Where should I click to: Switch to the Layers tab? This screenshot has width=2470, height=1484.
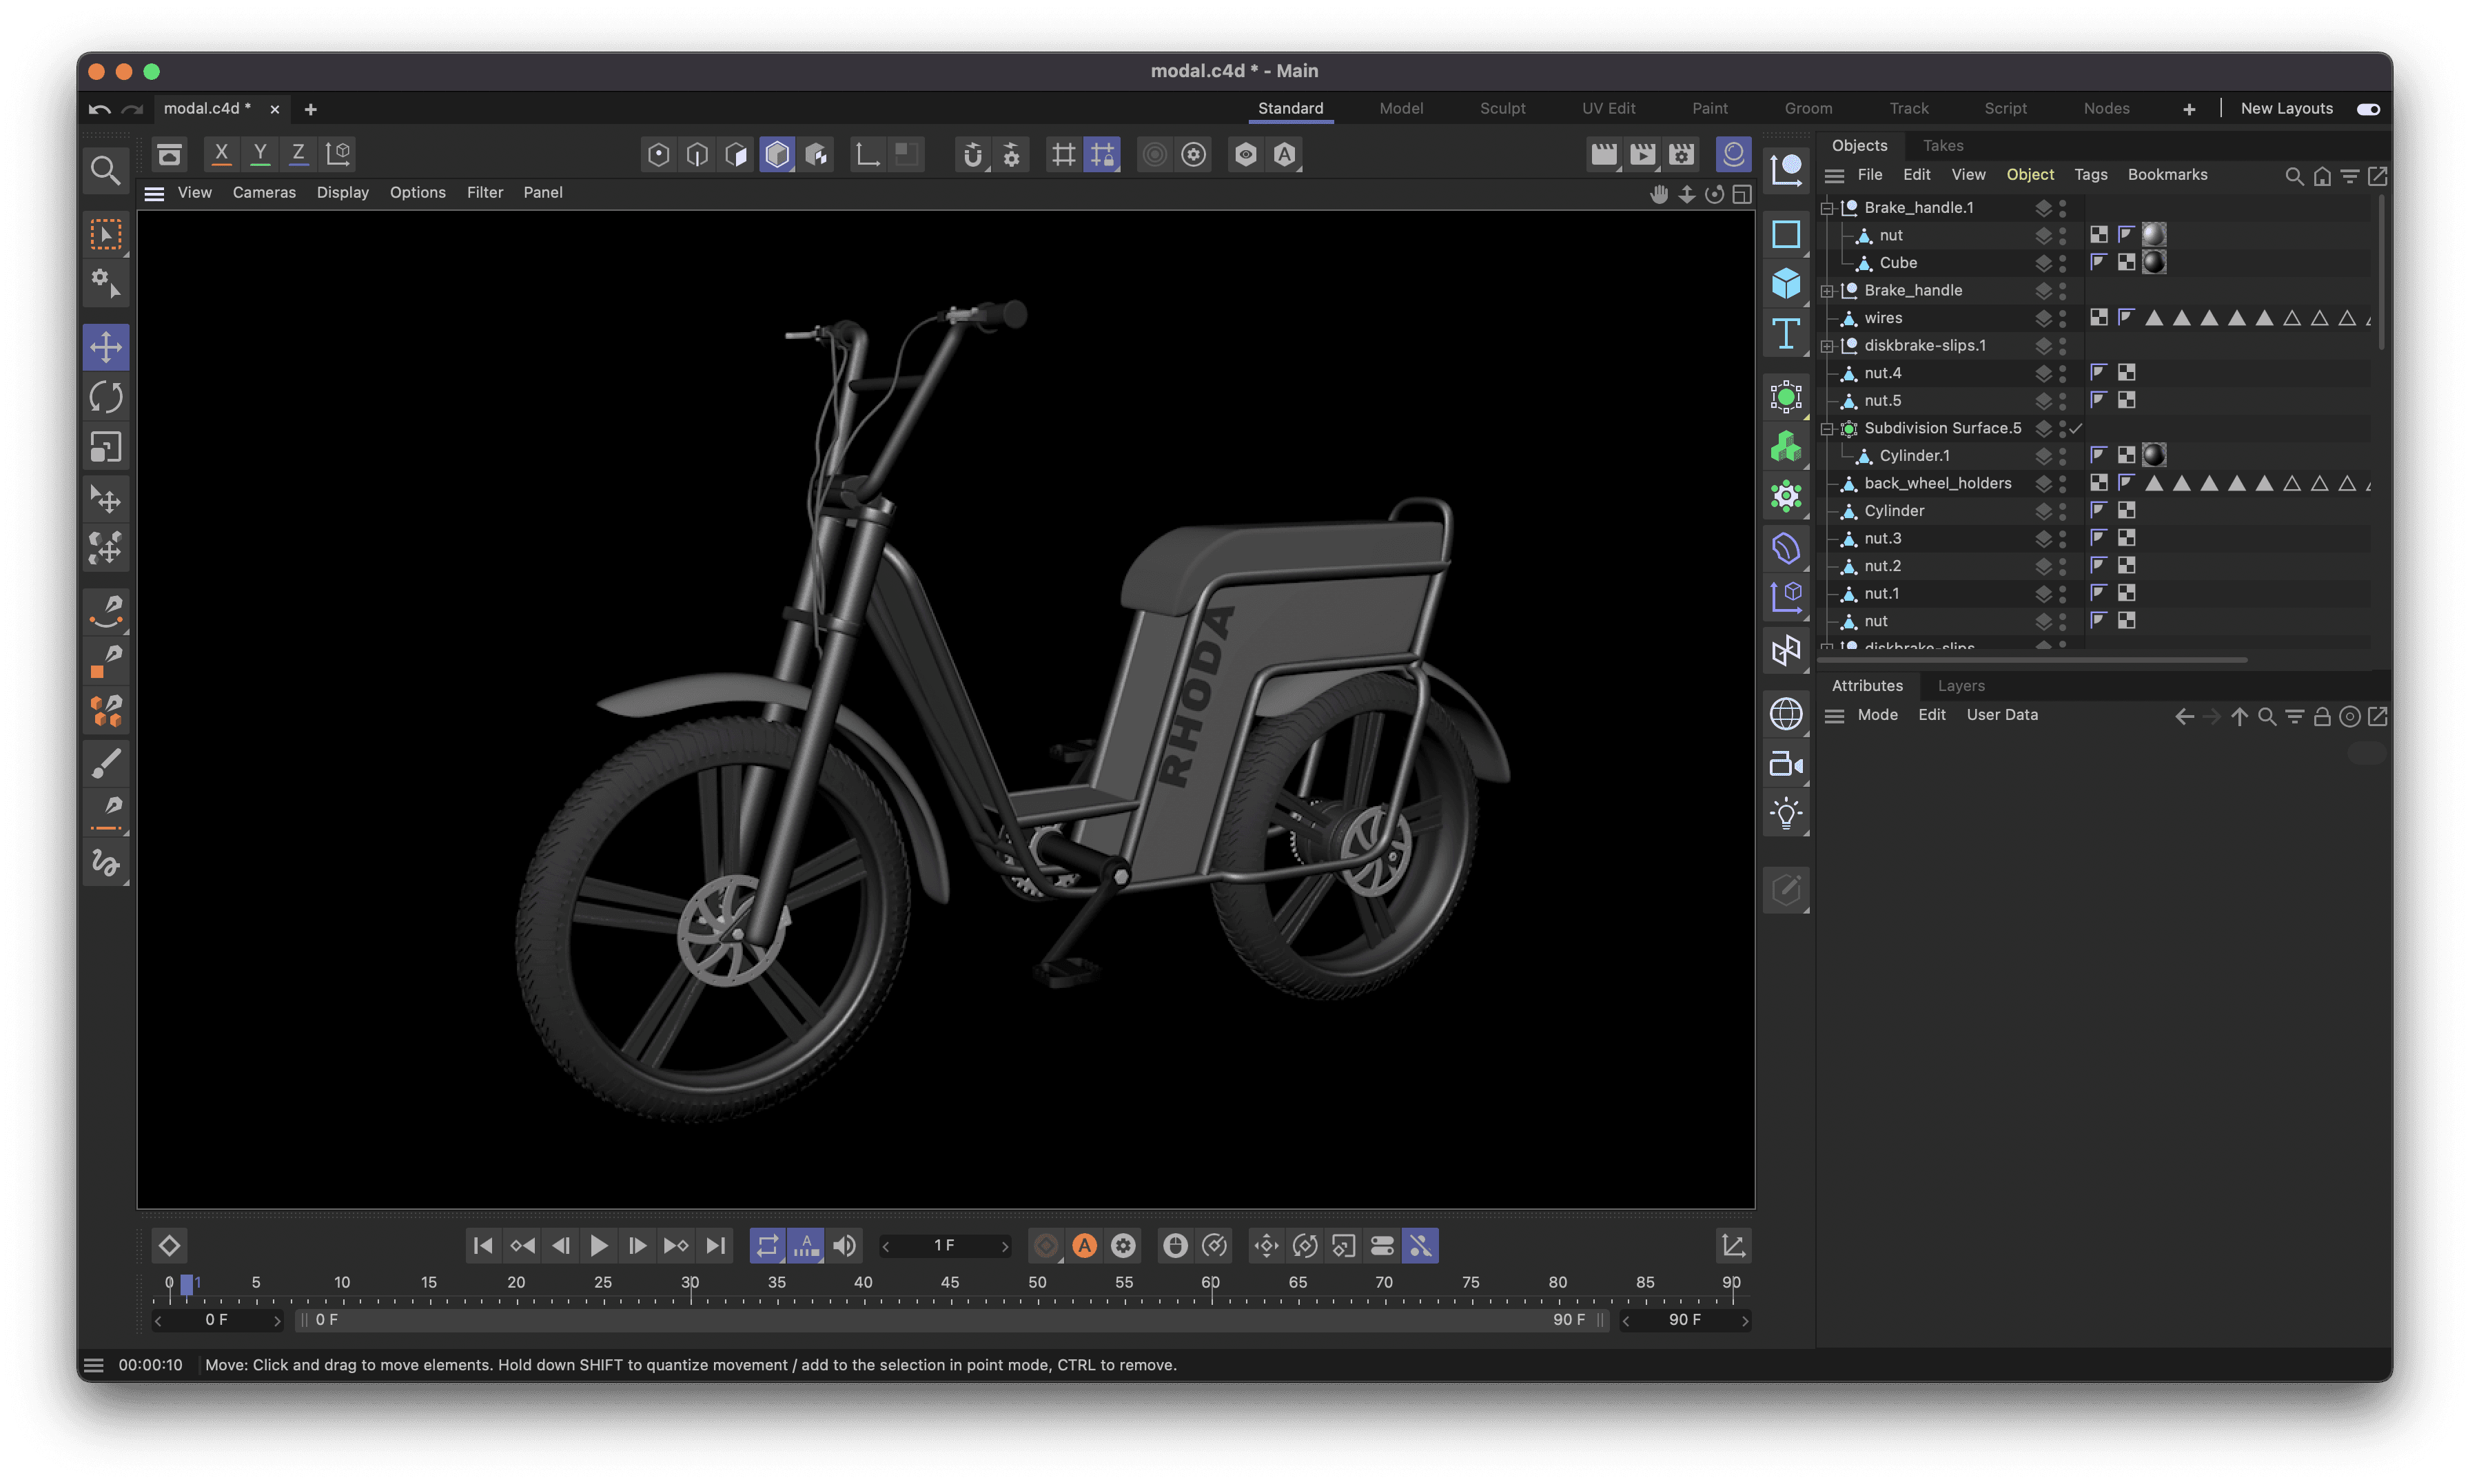(1960, 685)
